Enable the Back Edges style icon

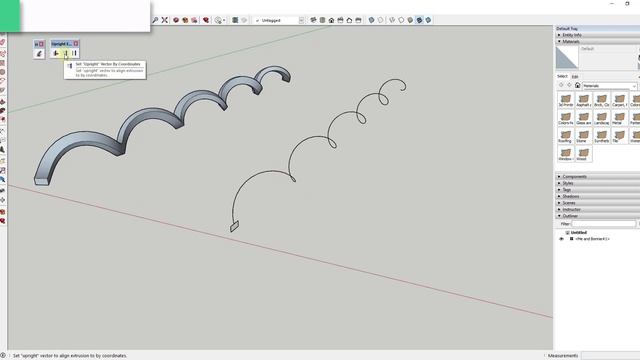click(380, 20)
